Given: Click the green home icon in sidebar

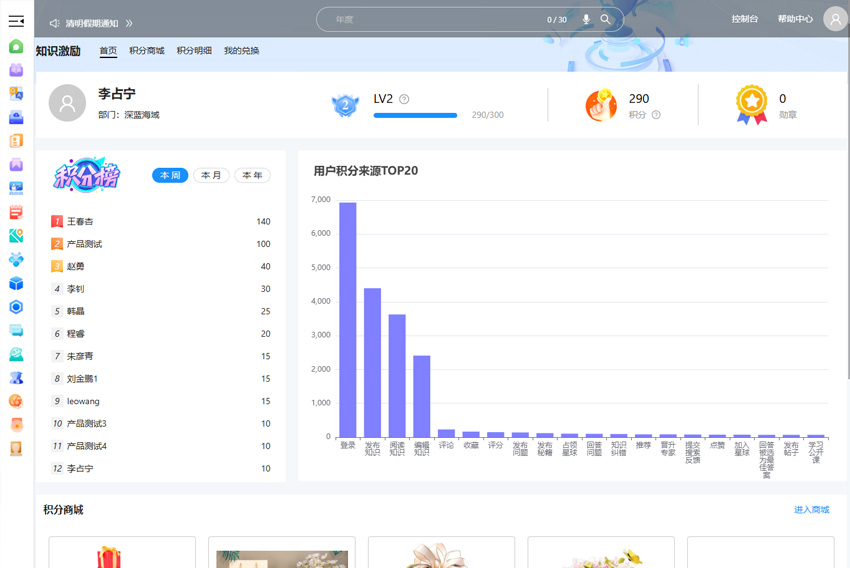Looking at the screenshot, I should click(16, 46).
